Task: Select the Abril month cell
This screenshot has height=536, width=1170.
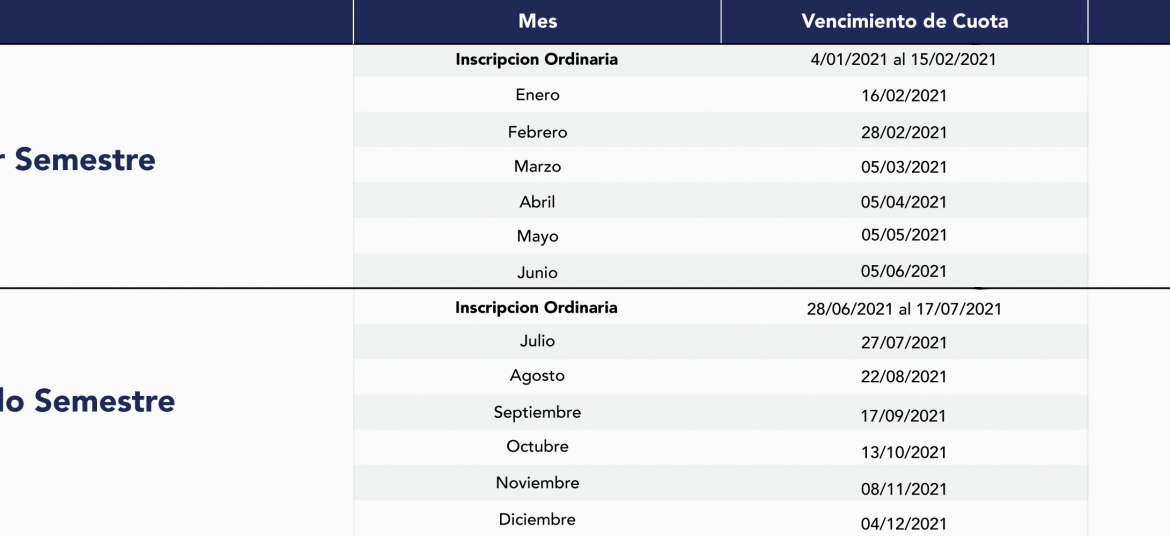Action: (537, 202)
